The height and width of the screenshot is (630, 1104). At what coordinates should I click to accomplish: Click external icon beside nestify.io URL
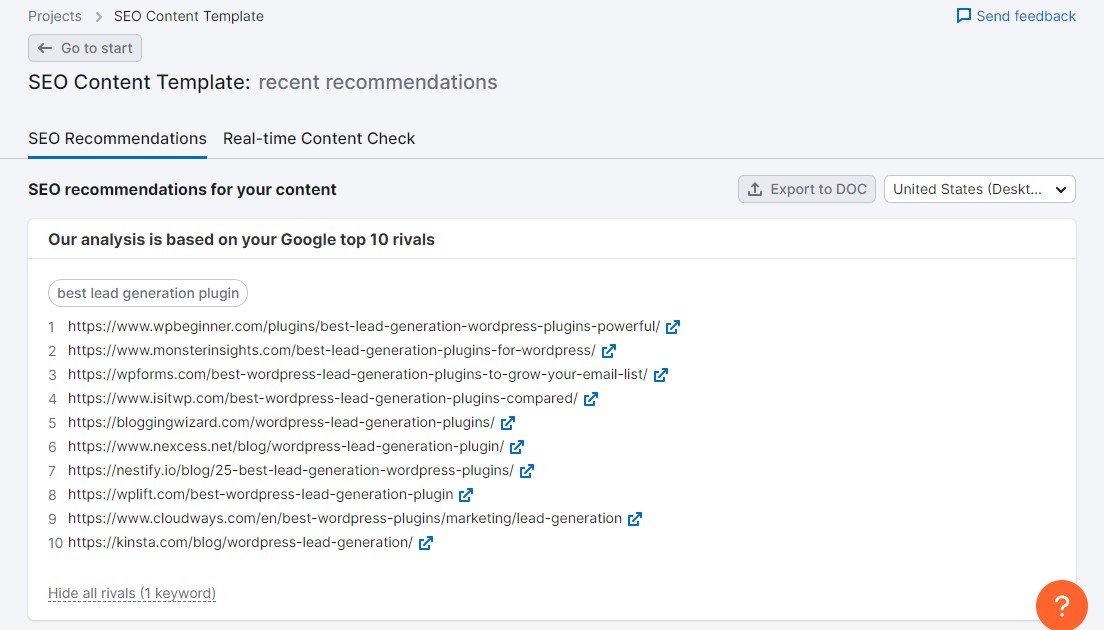pyautogui.click(x=527, y=470)
